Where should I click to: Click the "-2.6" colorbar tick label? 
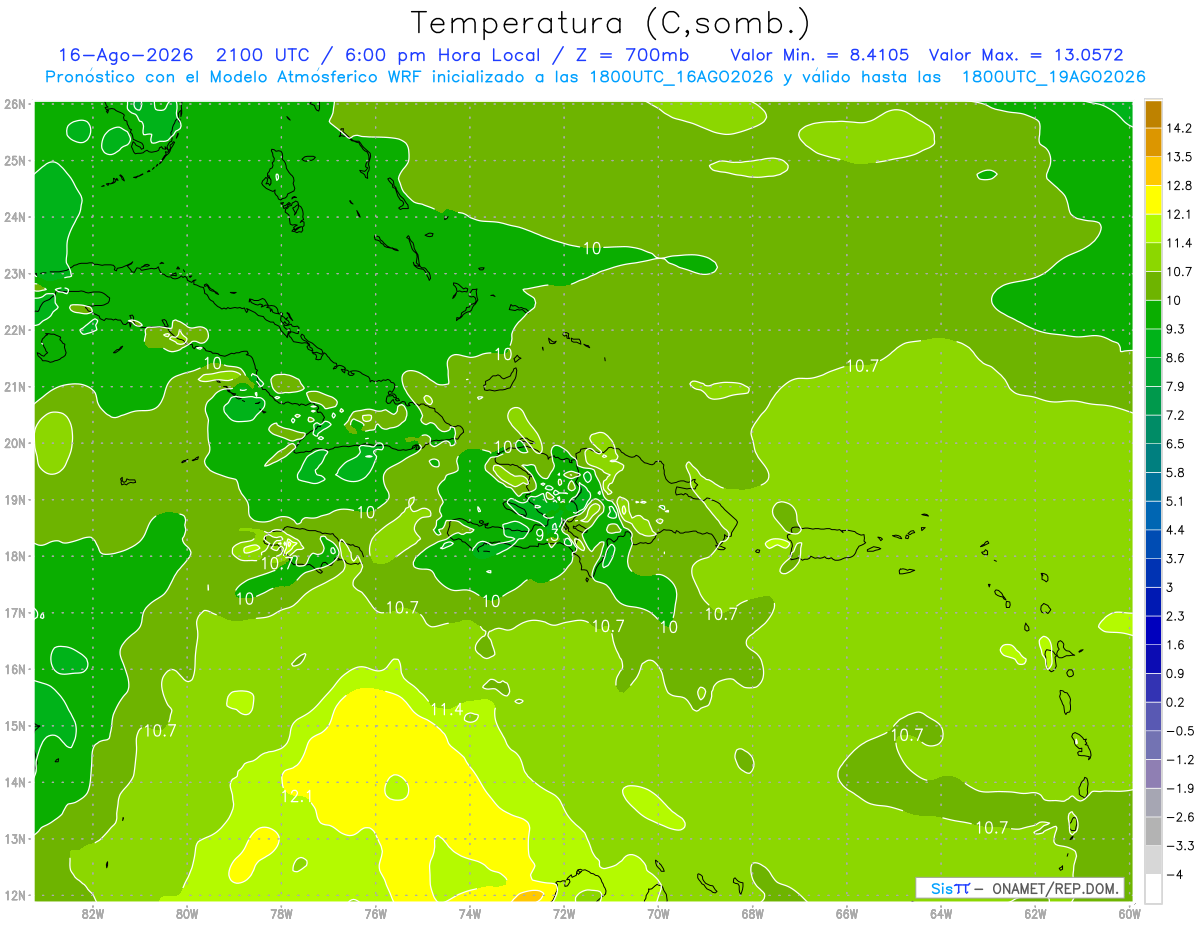click(1180, 817)
